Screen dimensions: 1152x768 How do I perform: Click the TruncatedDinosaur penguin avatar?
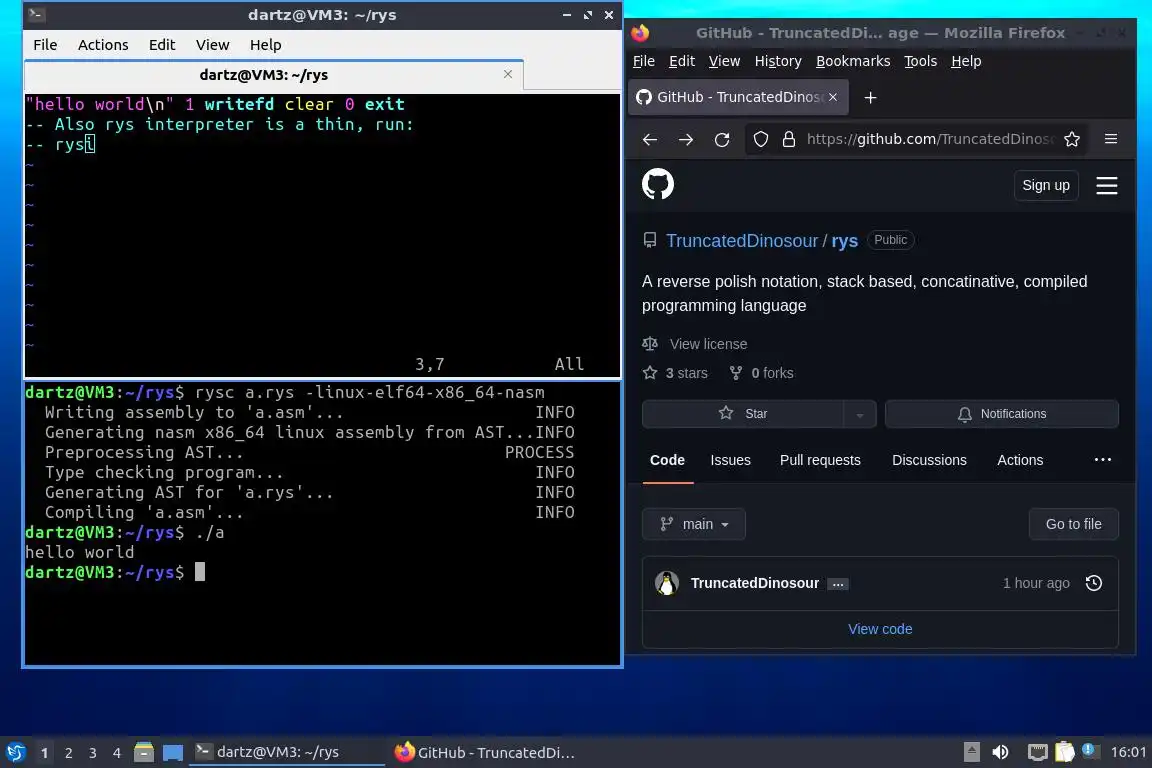coord(666,583)
